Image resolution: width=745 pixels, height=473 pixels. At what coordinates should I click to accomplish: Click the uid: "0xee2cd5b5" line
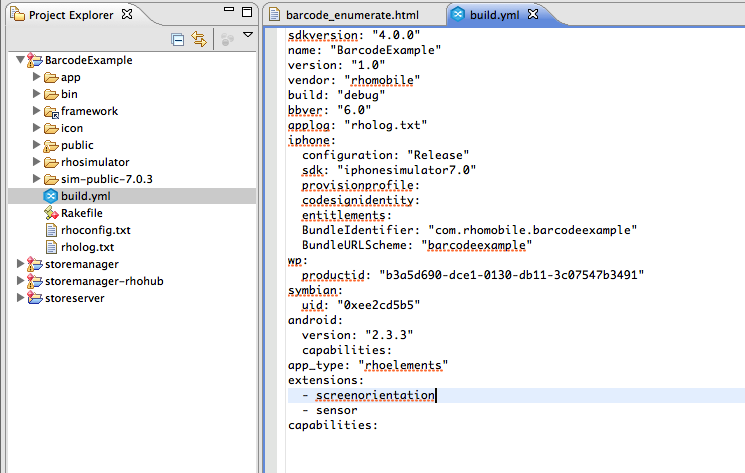tap(361, 305)
